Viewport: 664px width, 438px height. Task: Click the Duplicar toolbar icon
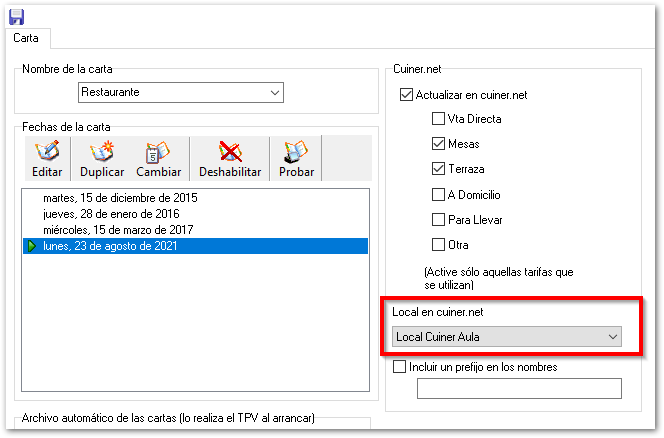[x=102, y=159]
